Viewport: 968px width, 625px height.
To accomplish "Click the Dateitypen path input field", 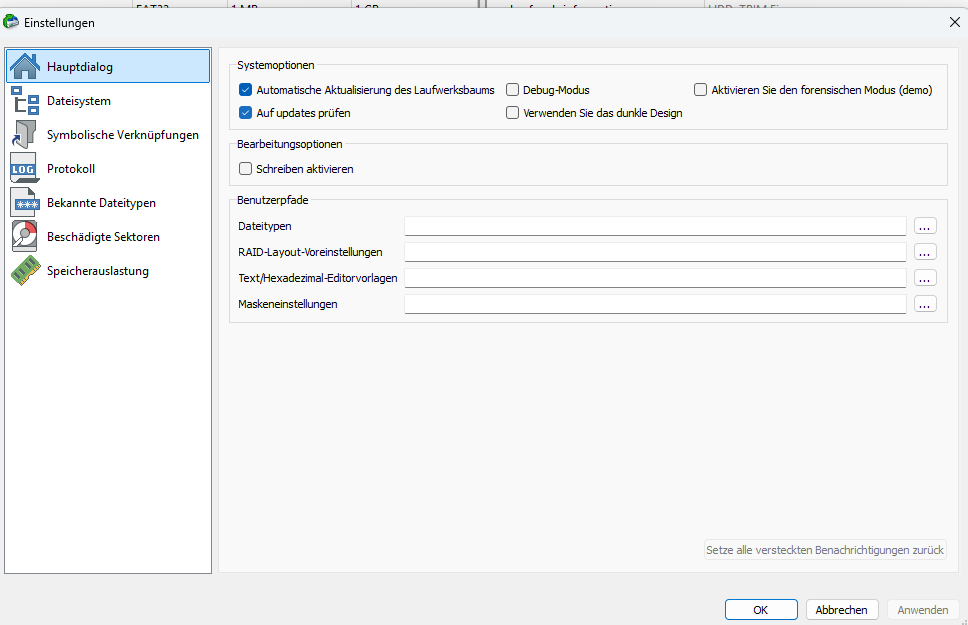I will point(655,226).
